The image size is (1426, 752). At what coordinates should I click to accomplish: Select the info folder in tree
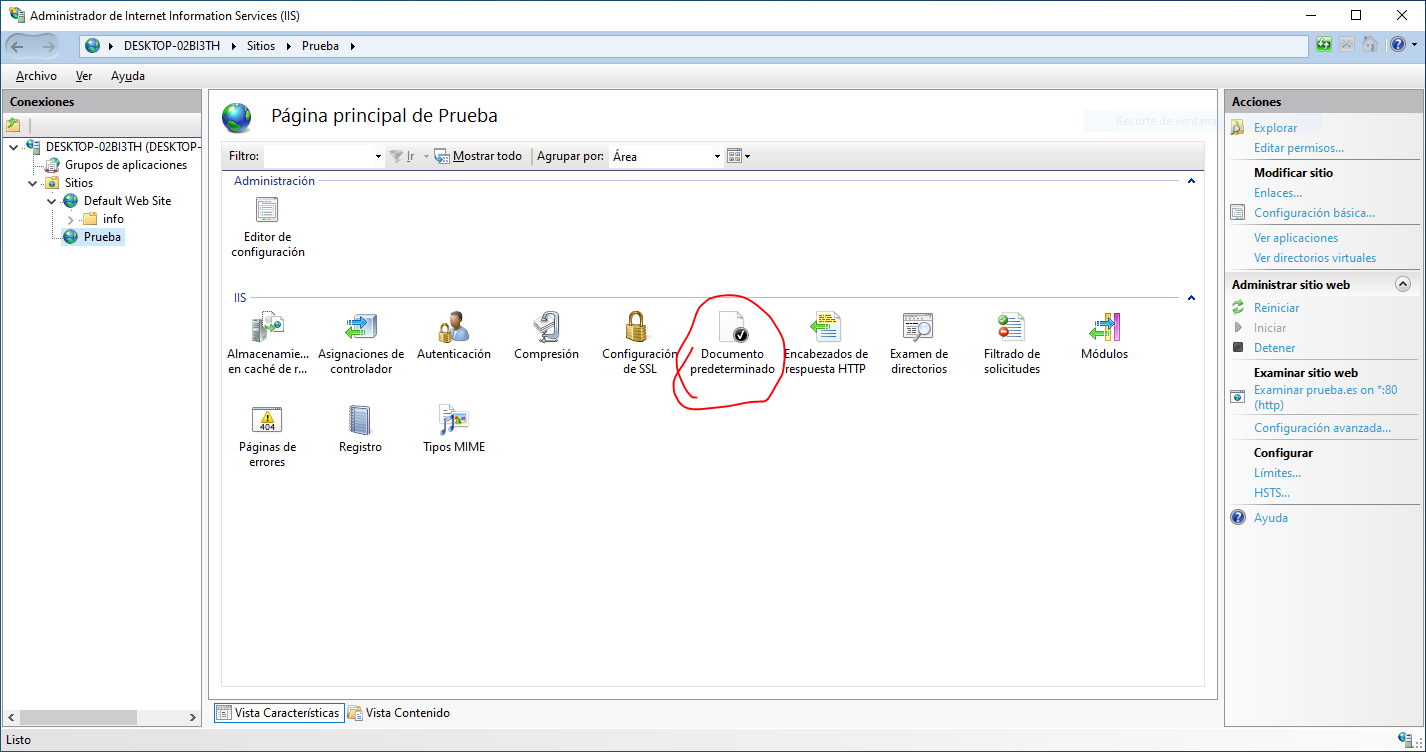[x=113, y=219]
